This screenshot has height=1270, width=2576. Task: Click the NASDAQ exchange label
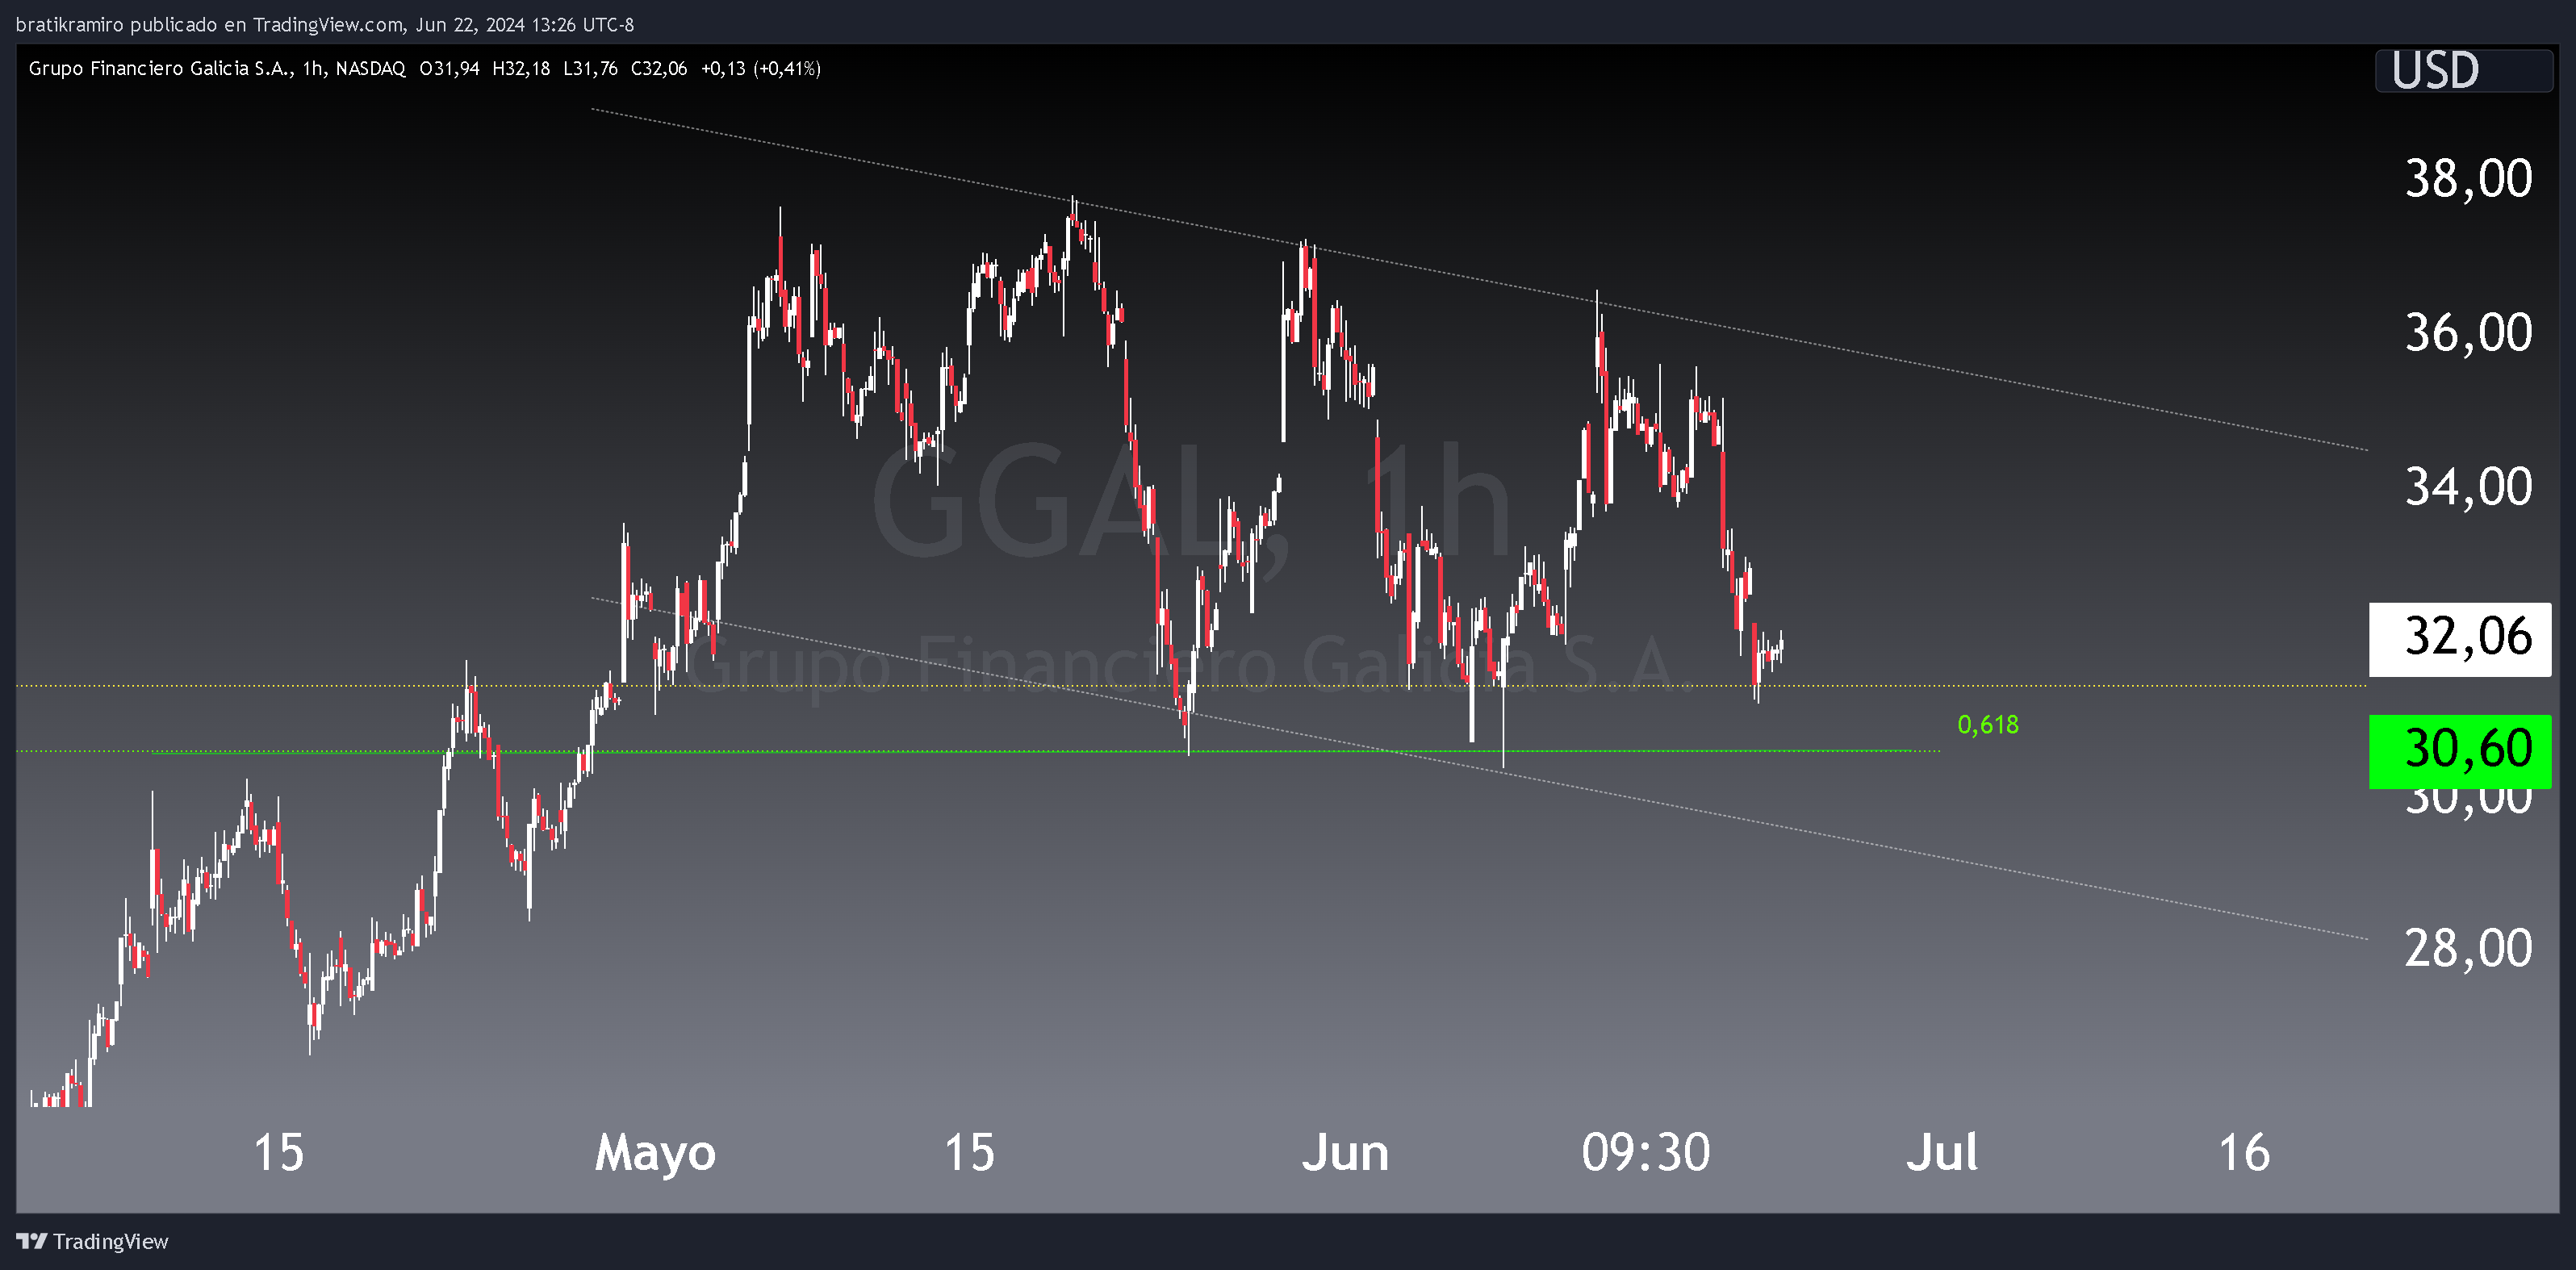pos(371,69)
